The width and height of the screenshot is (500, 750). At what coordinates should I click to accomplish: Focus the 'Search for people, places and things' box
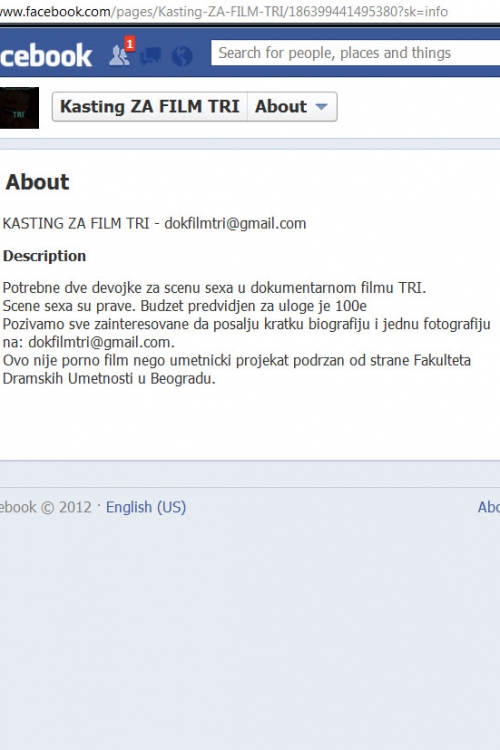pyautogui.click(x=356, y=53)
